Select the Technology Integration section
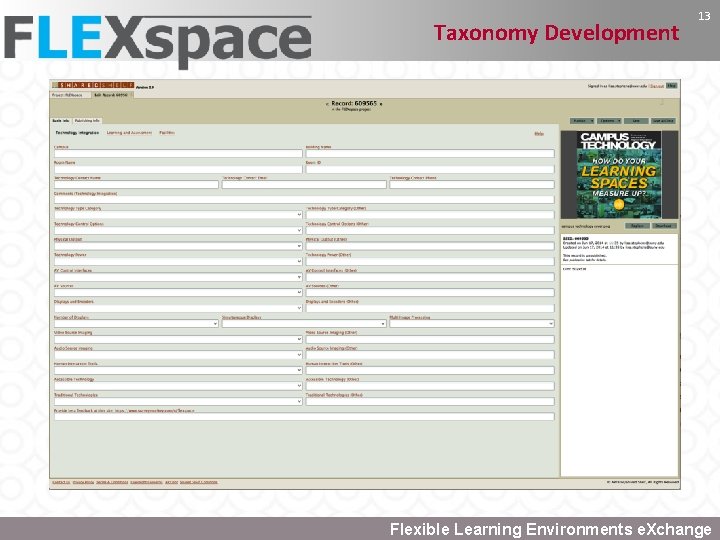The height and width of the screenshot is (540, 720). 77,133
